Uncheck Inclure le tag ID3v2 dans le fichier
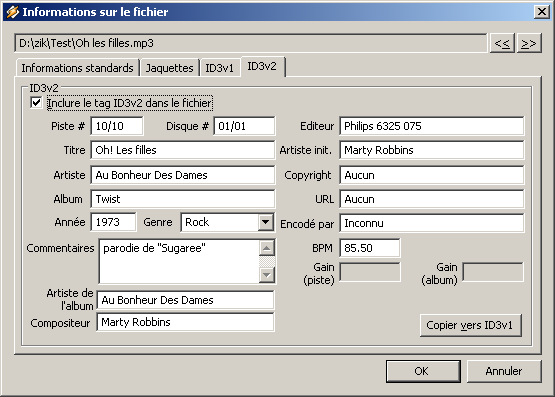Image resolution: width=555 pixels, height=397 pixels. coord(36,103)
